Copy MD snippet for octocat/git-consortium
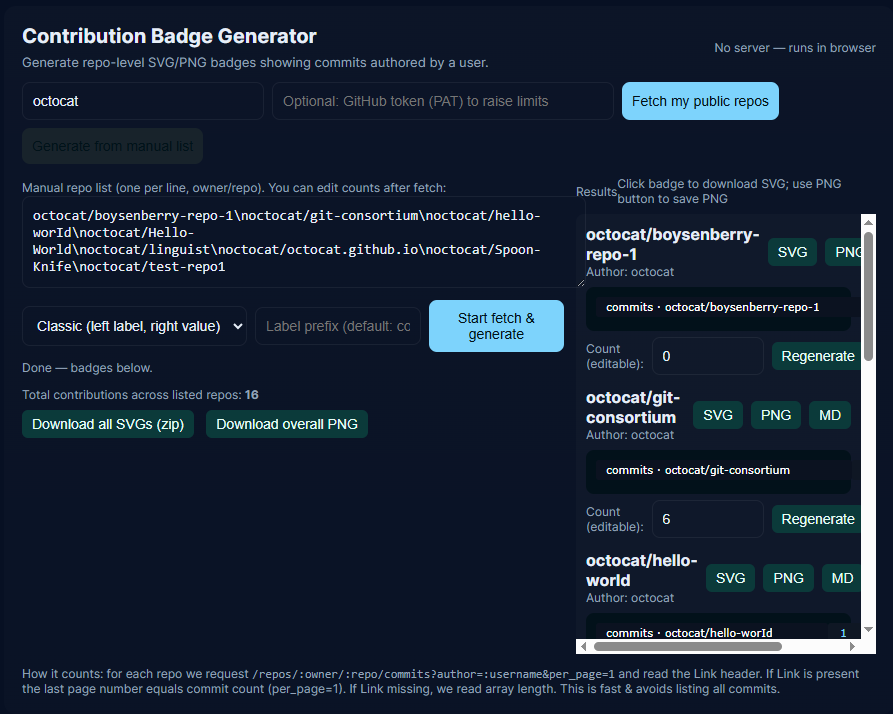The width and height of the screenshot is (893, 714). click(x=829, y=414)
